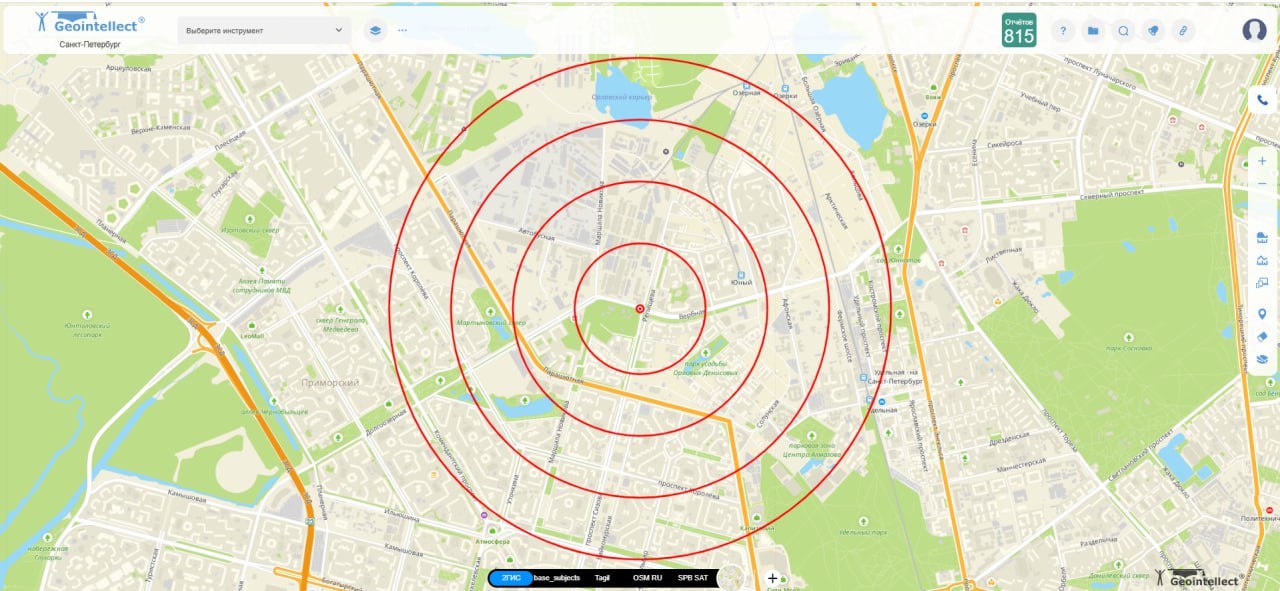
Task: Click the Geointellect logo at top left
Action: point(88,22)
